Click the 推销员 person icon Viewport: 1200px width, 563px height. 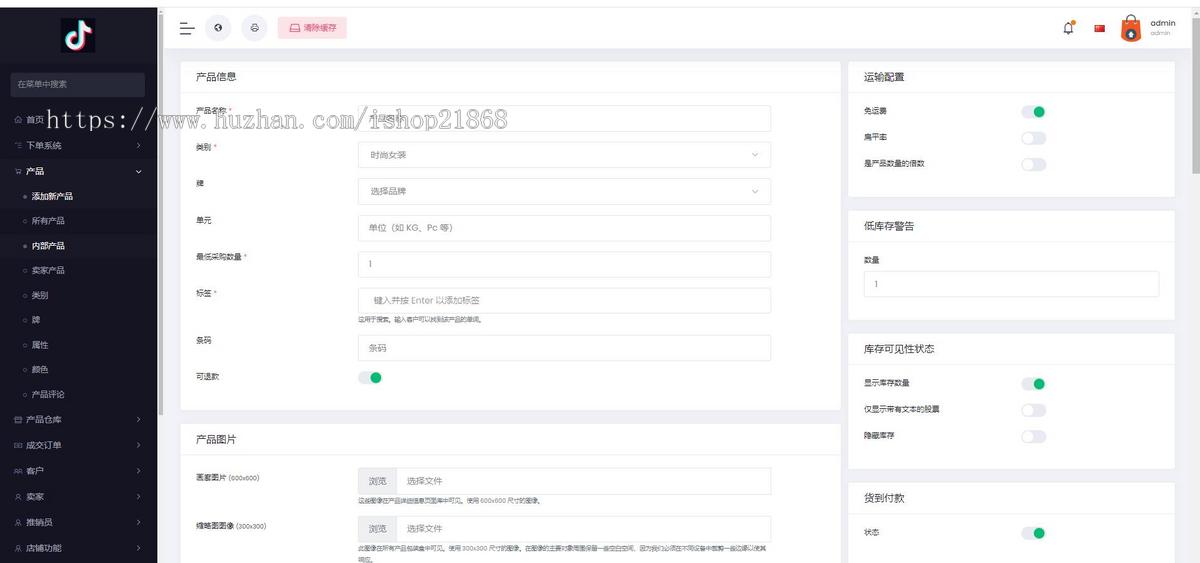click(x=18, y=522)
